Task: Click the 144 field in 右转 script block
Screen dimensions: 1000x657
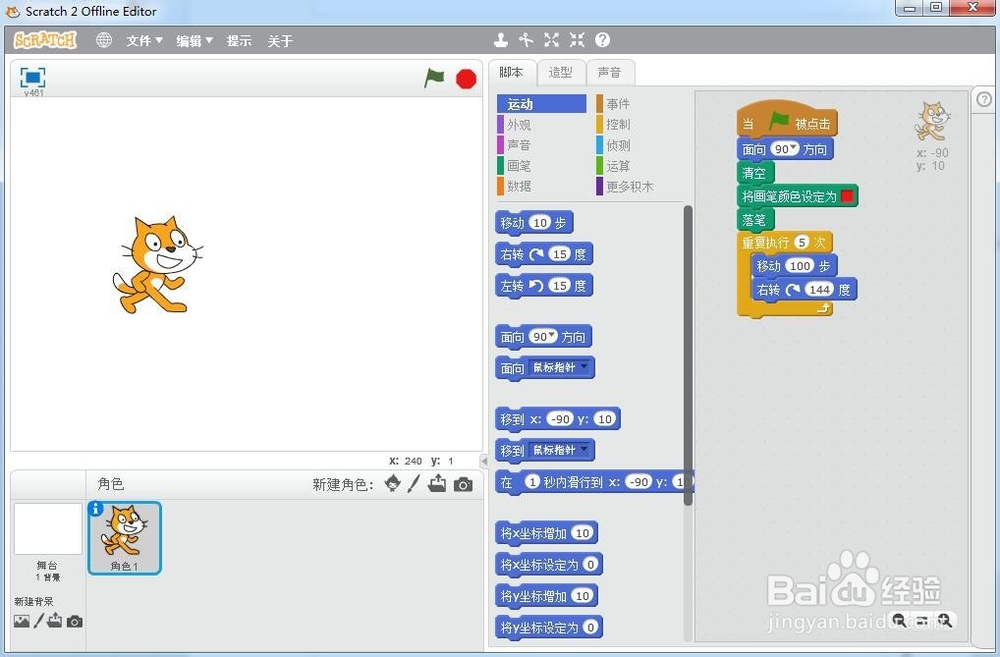Action: coord(819,289)
